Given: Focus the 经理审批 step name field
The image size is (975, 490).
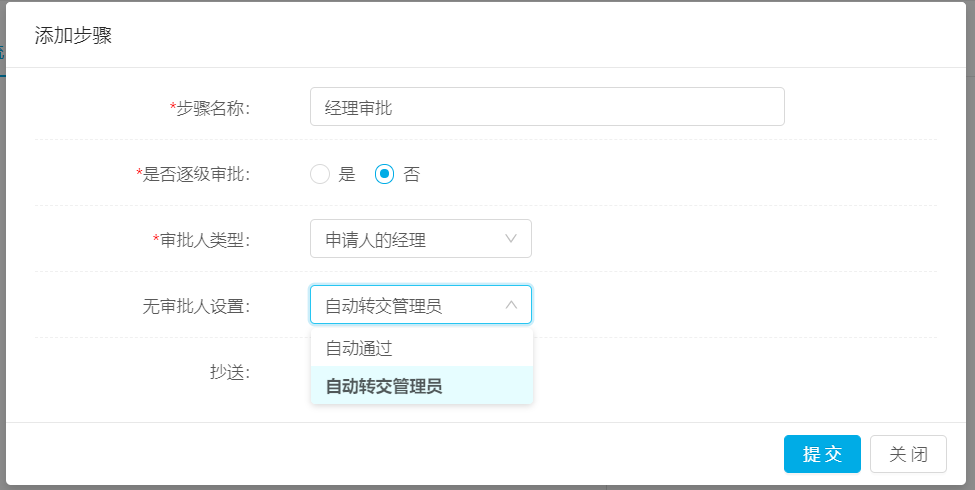Looking at the screenshot, I should (547, 107).
